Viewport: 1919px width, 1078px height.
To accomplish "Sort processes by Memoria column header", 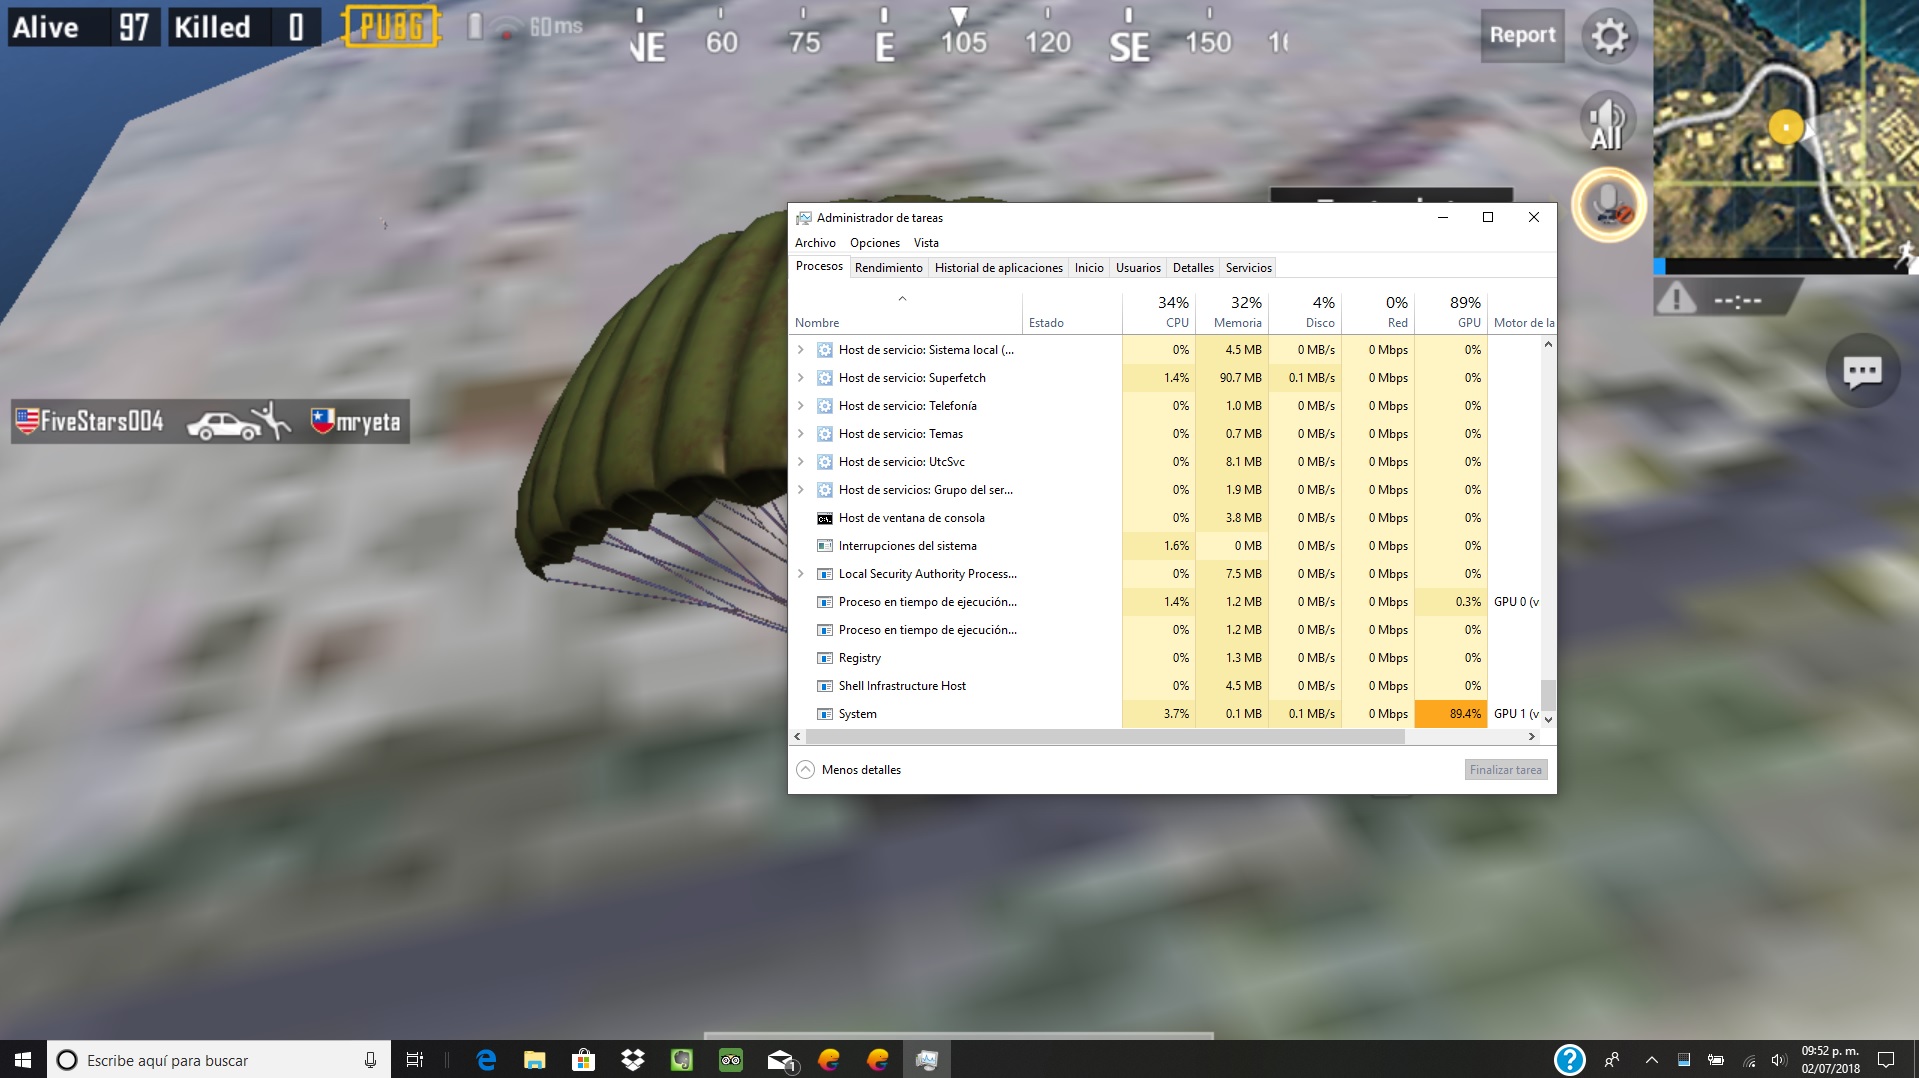I will coord(1232,313).
